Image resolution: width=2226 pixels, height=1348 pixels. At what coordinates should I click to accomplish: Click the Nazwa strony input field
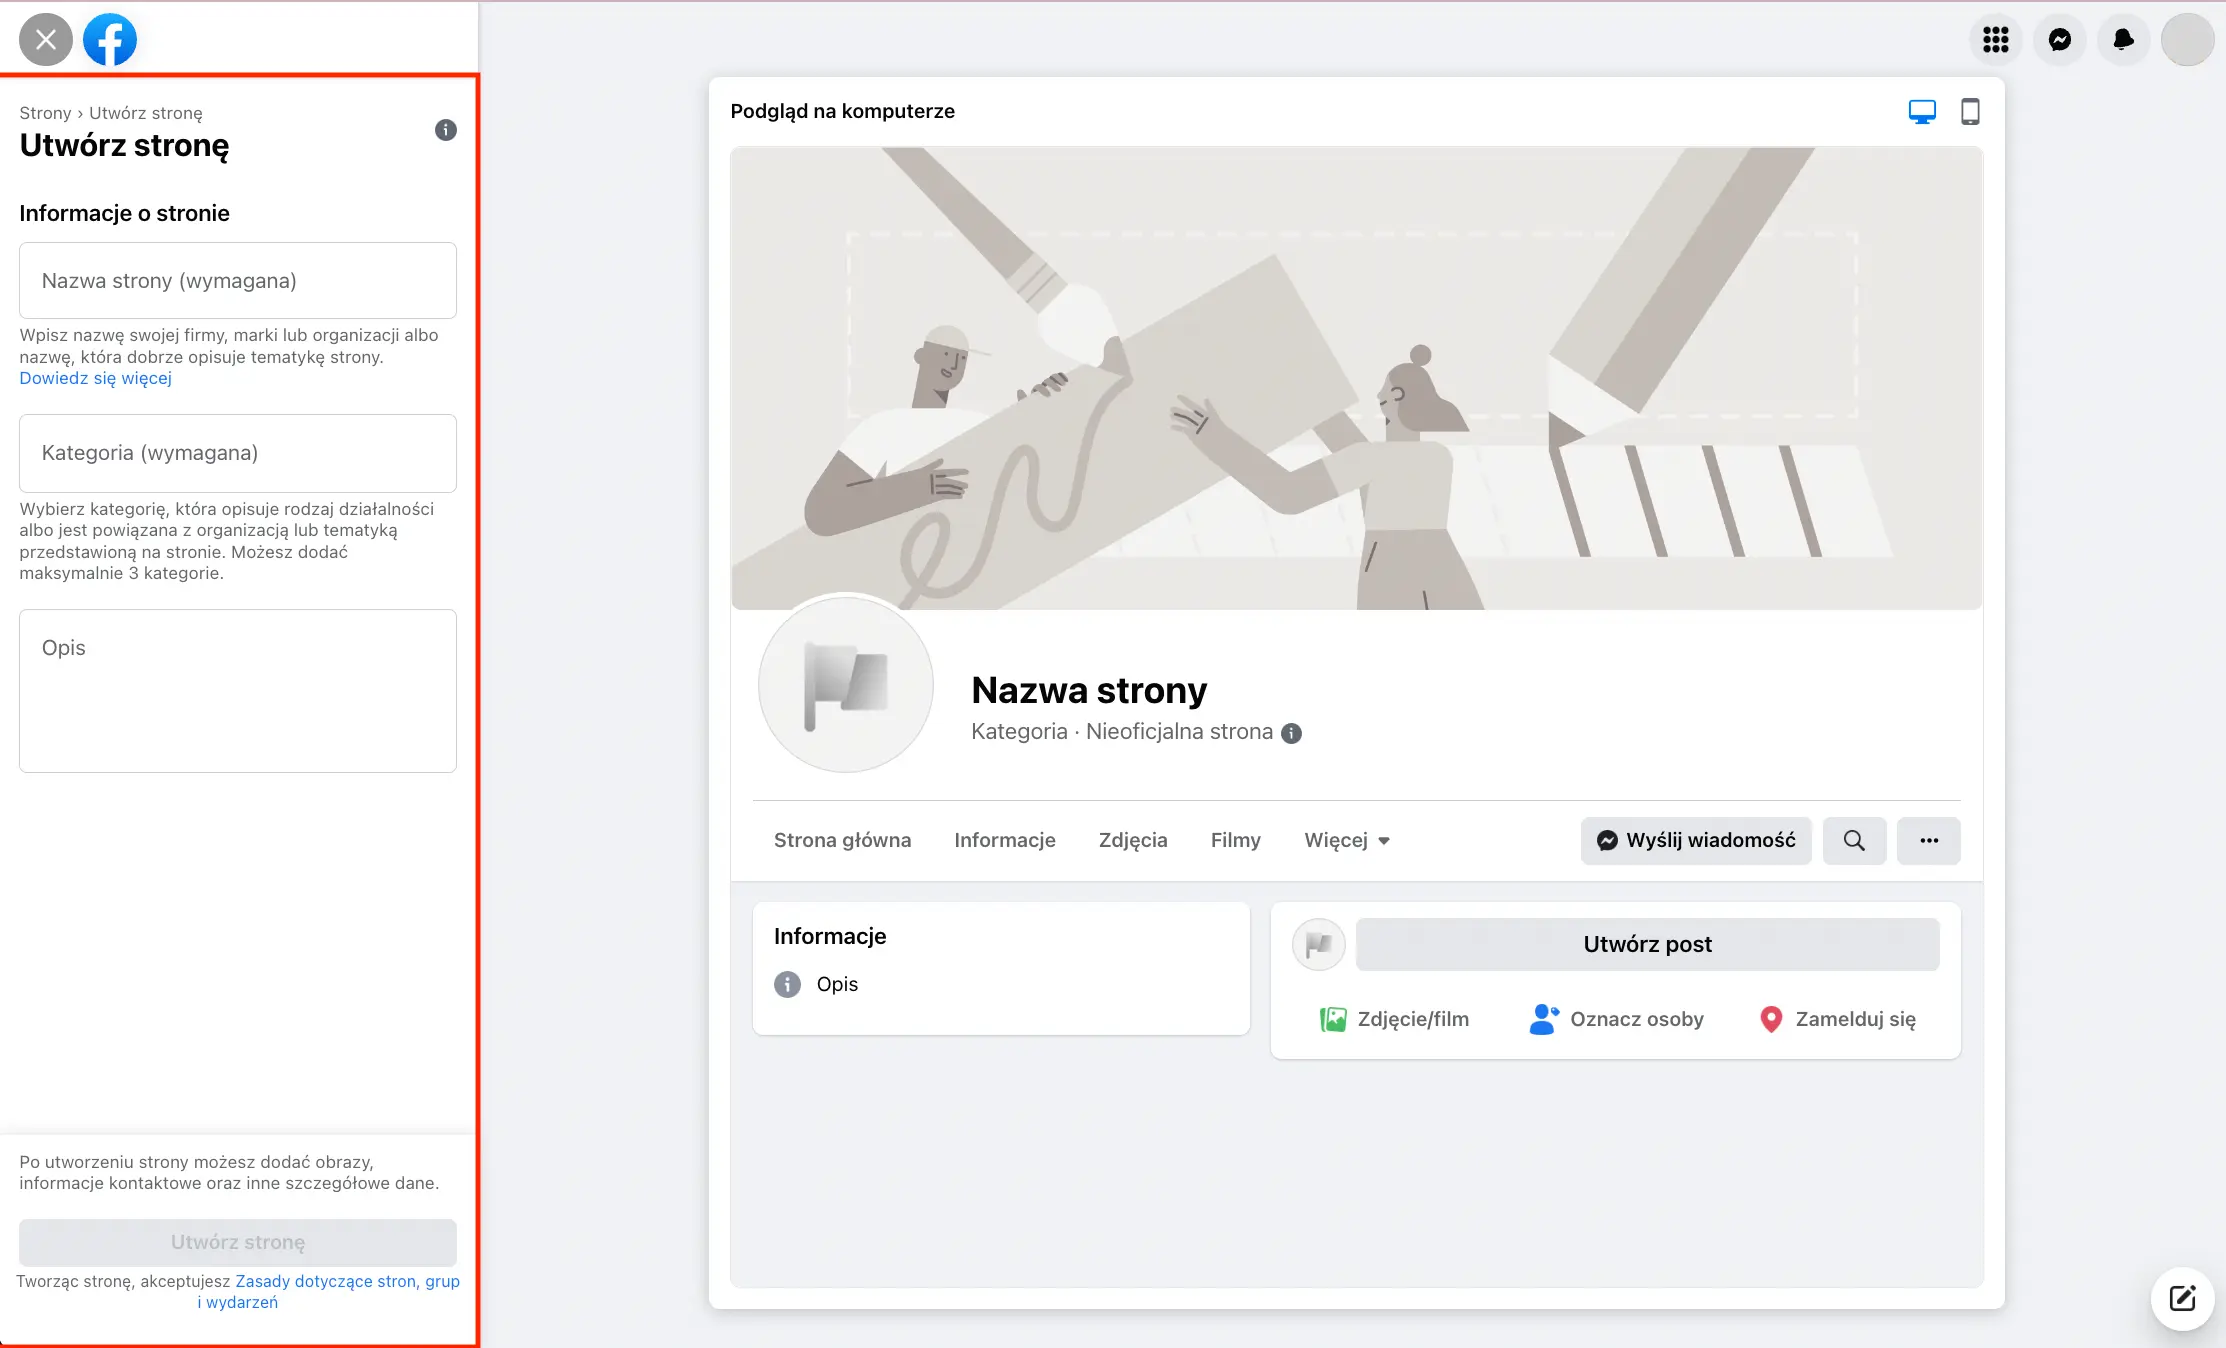[x=238, y=281]
